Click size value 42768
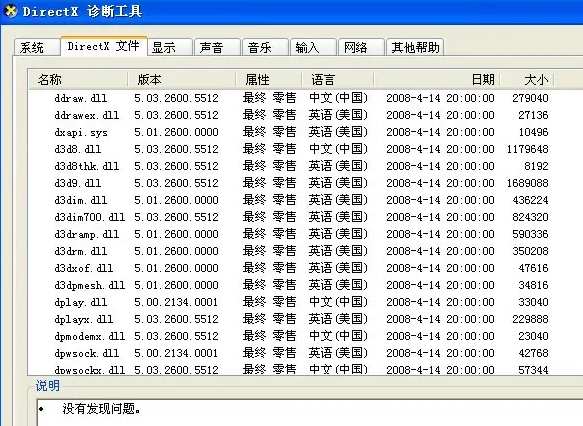This screenshot has width=583, height=426. click(533, 353)
